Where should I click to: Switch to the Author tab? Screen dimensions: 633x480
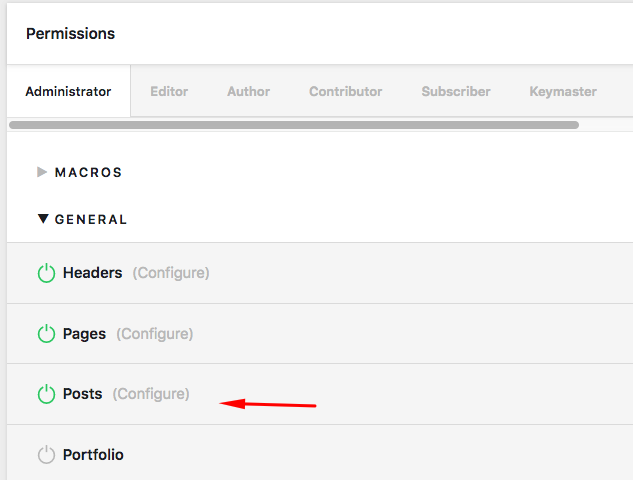click(249, 91)
